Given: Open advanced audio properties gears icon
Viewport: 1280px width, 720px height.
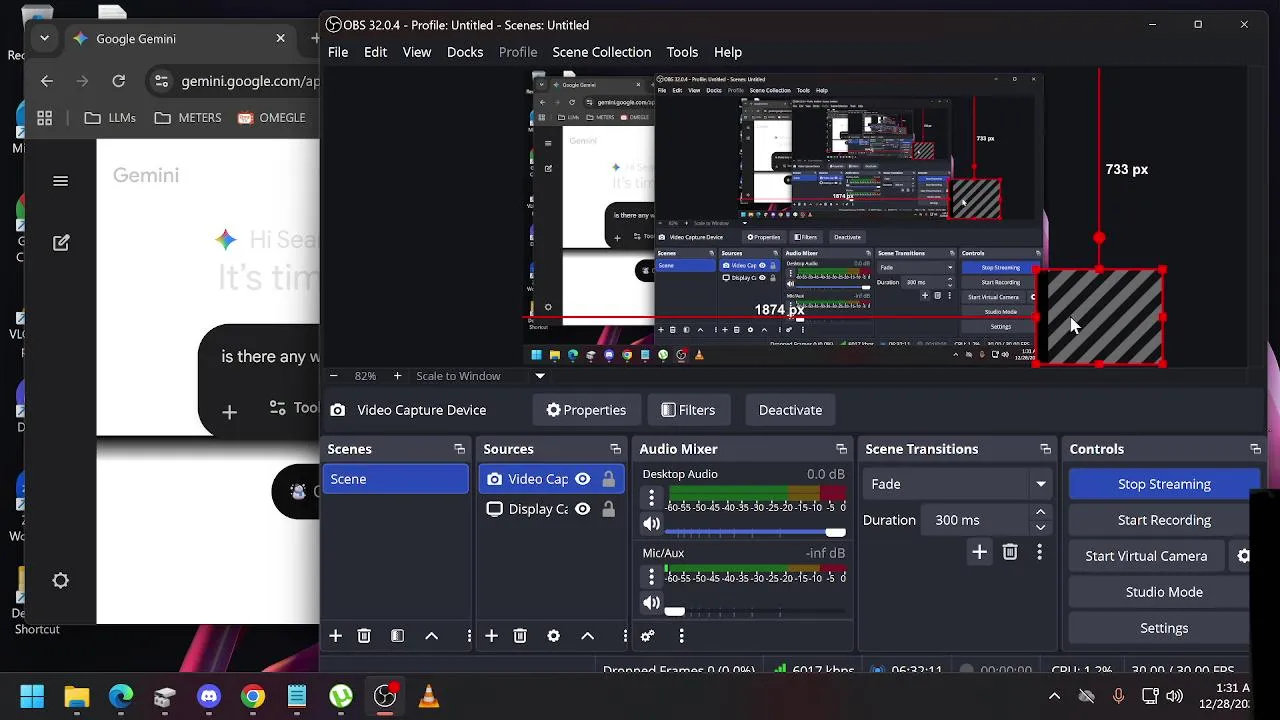Looking at the screenshot, I should pos(648,636).
